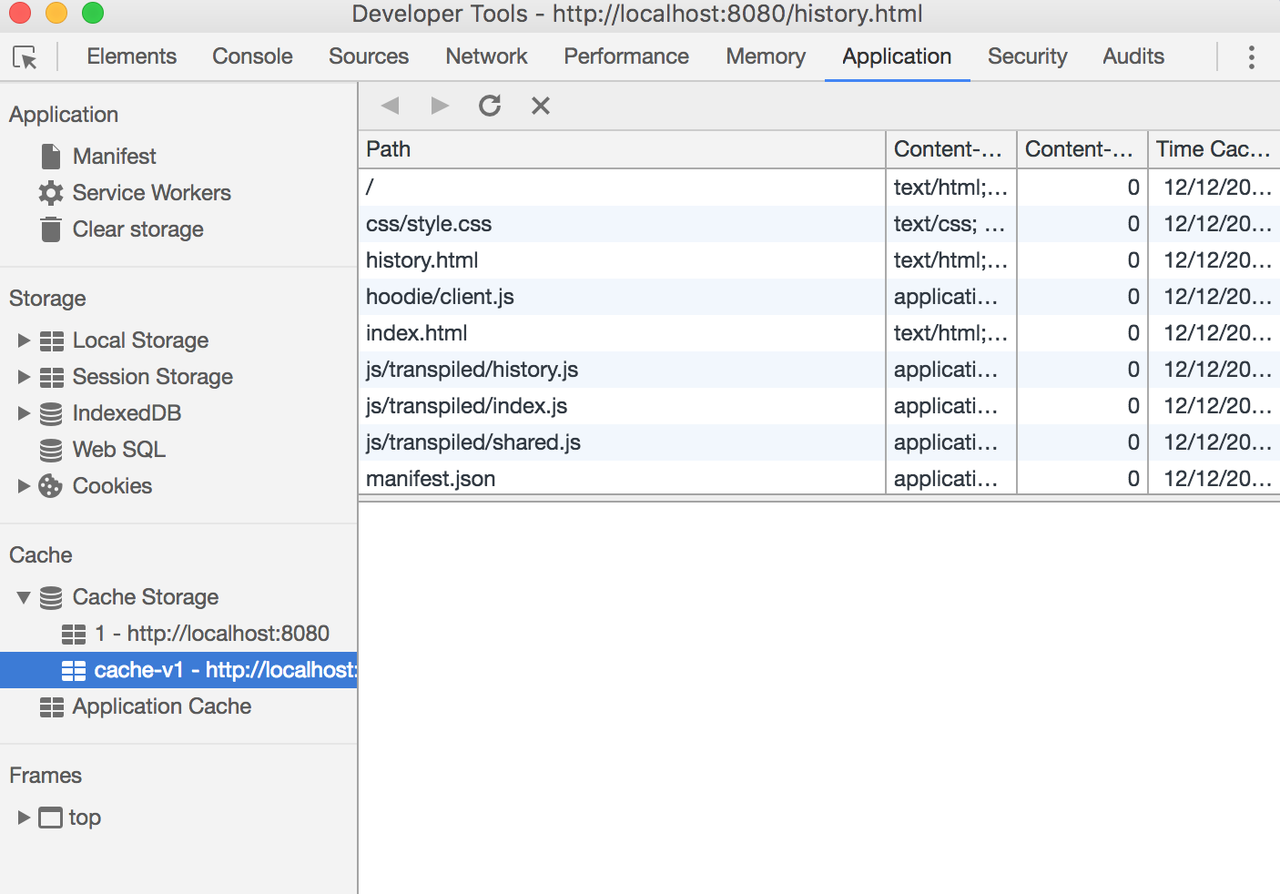Expand the Session Storage tree node

(x=24, y=377)
